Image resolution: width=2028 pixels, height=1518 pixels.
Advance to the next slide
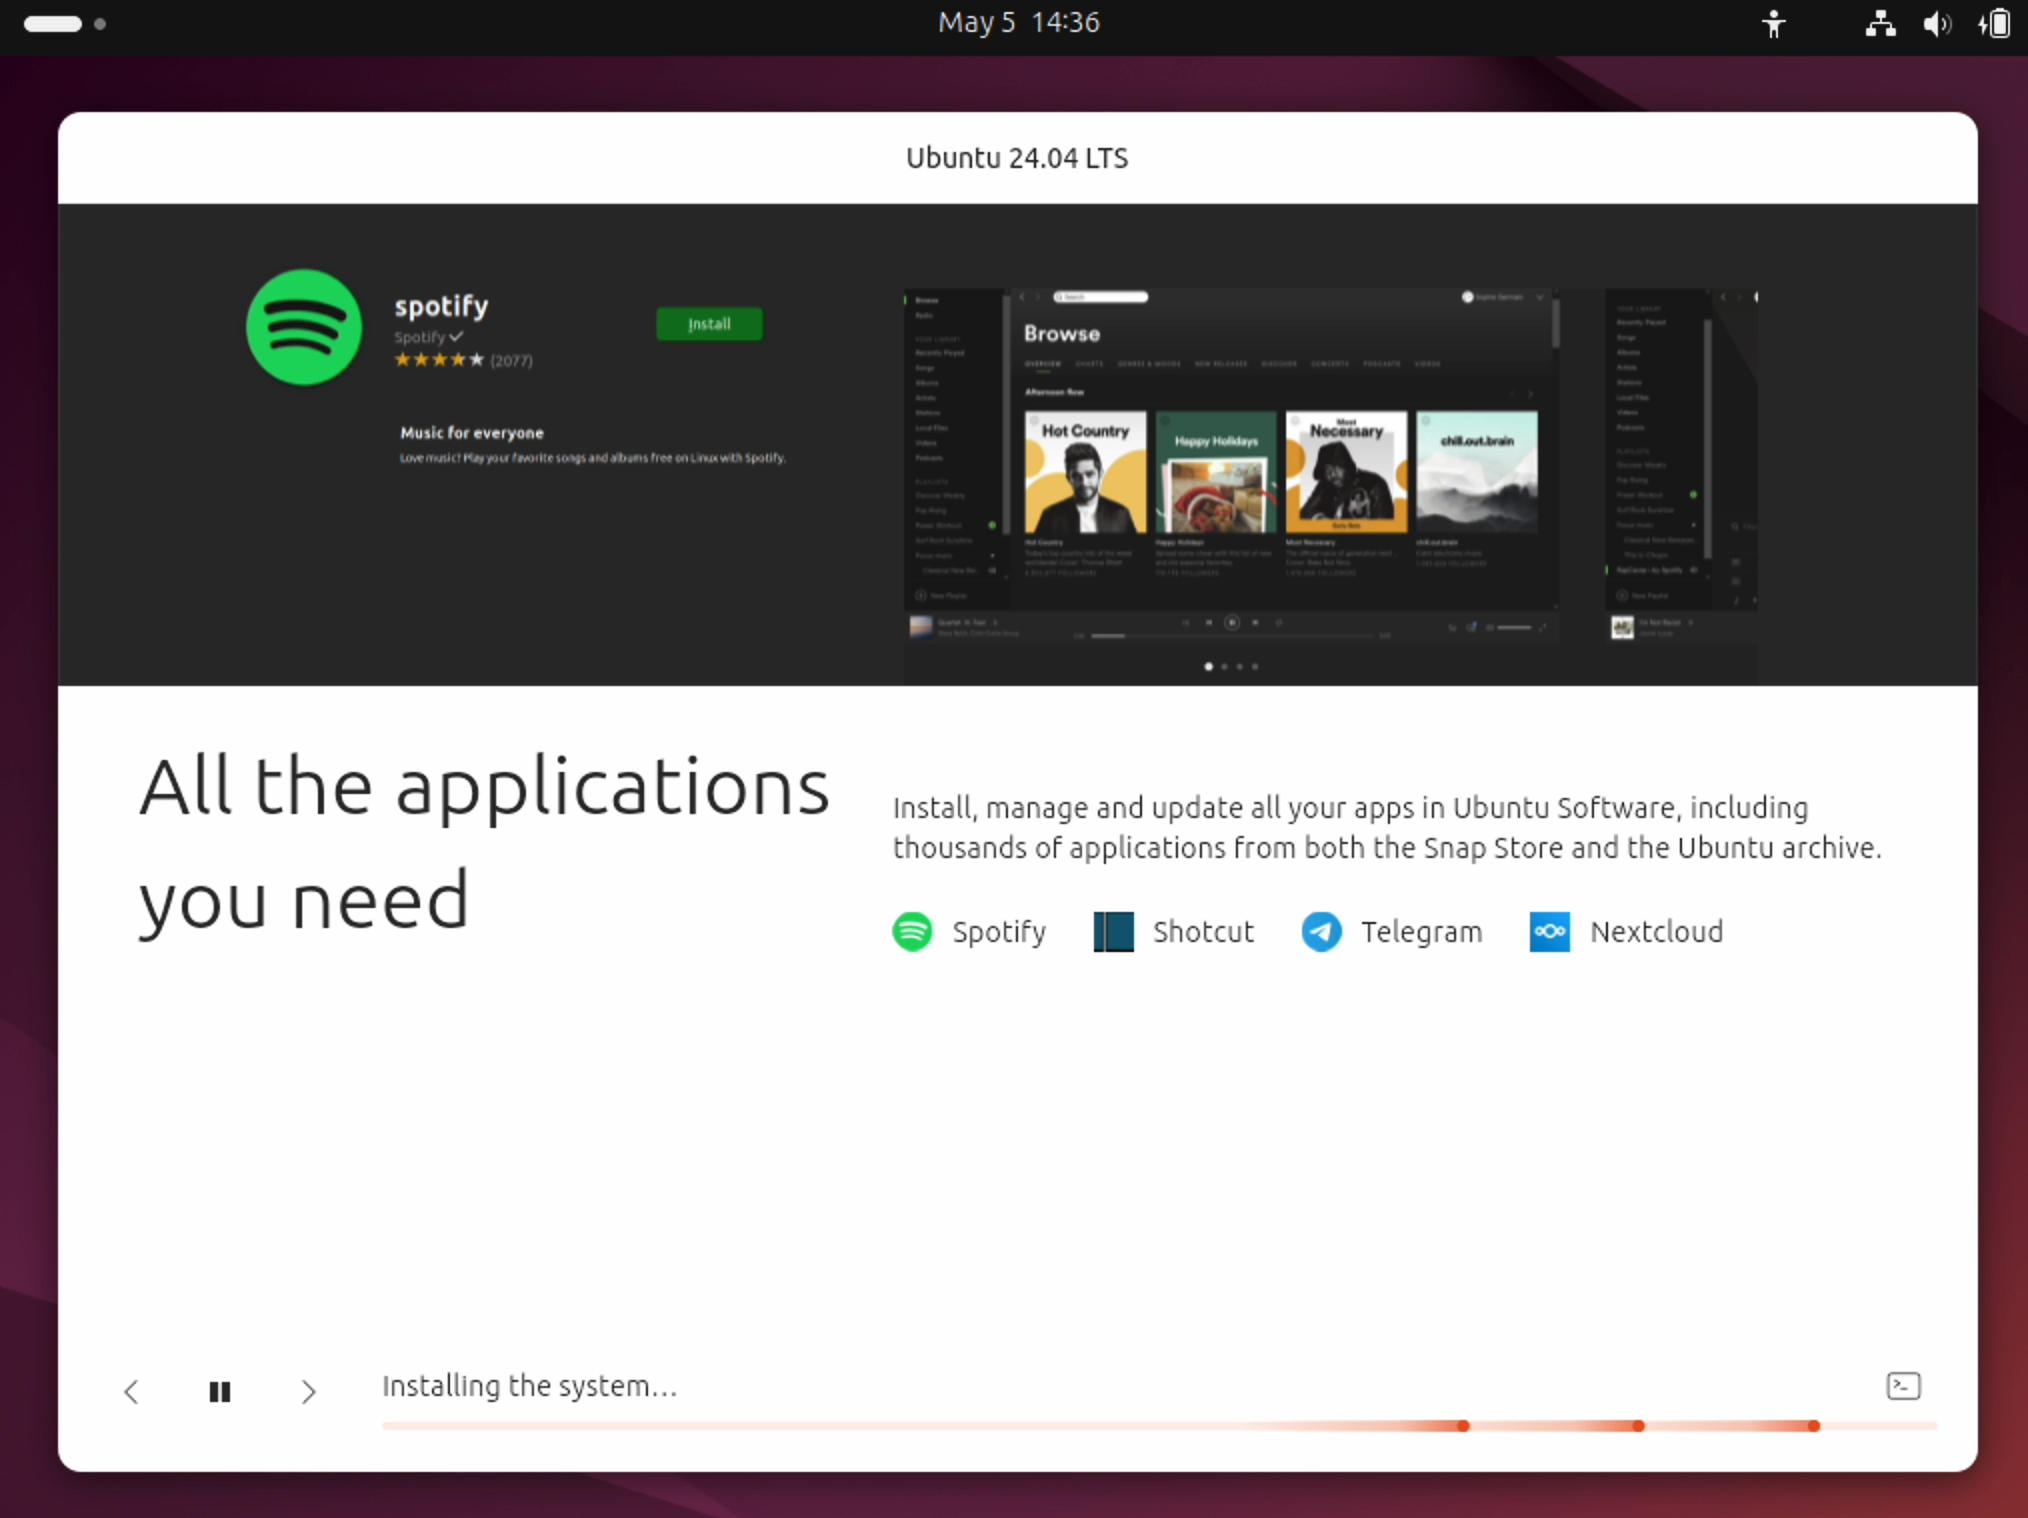pos(308,1391)
